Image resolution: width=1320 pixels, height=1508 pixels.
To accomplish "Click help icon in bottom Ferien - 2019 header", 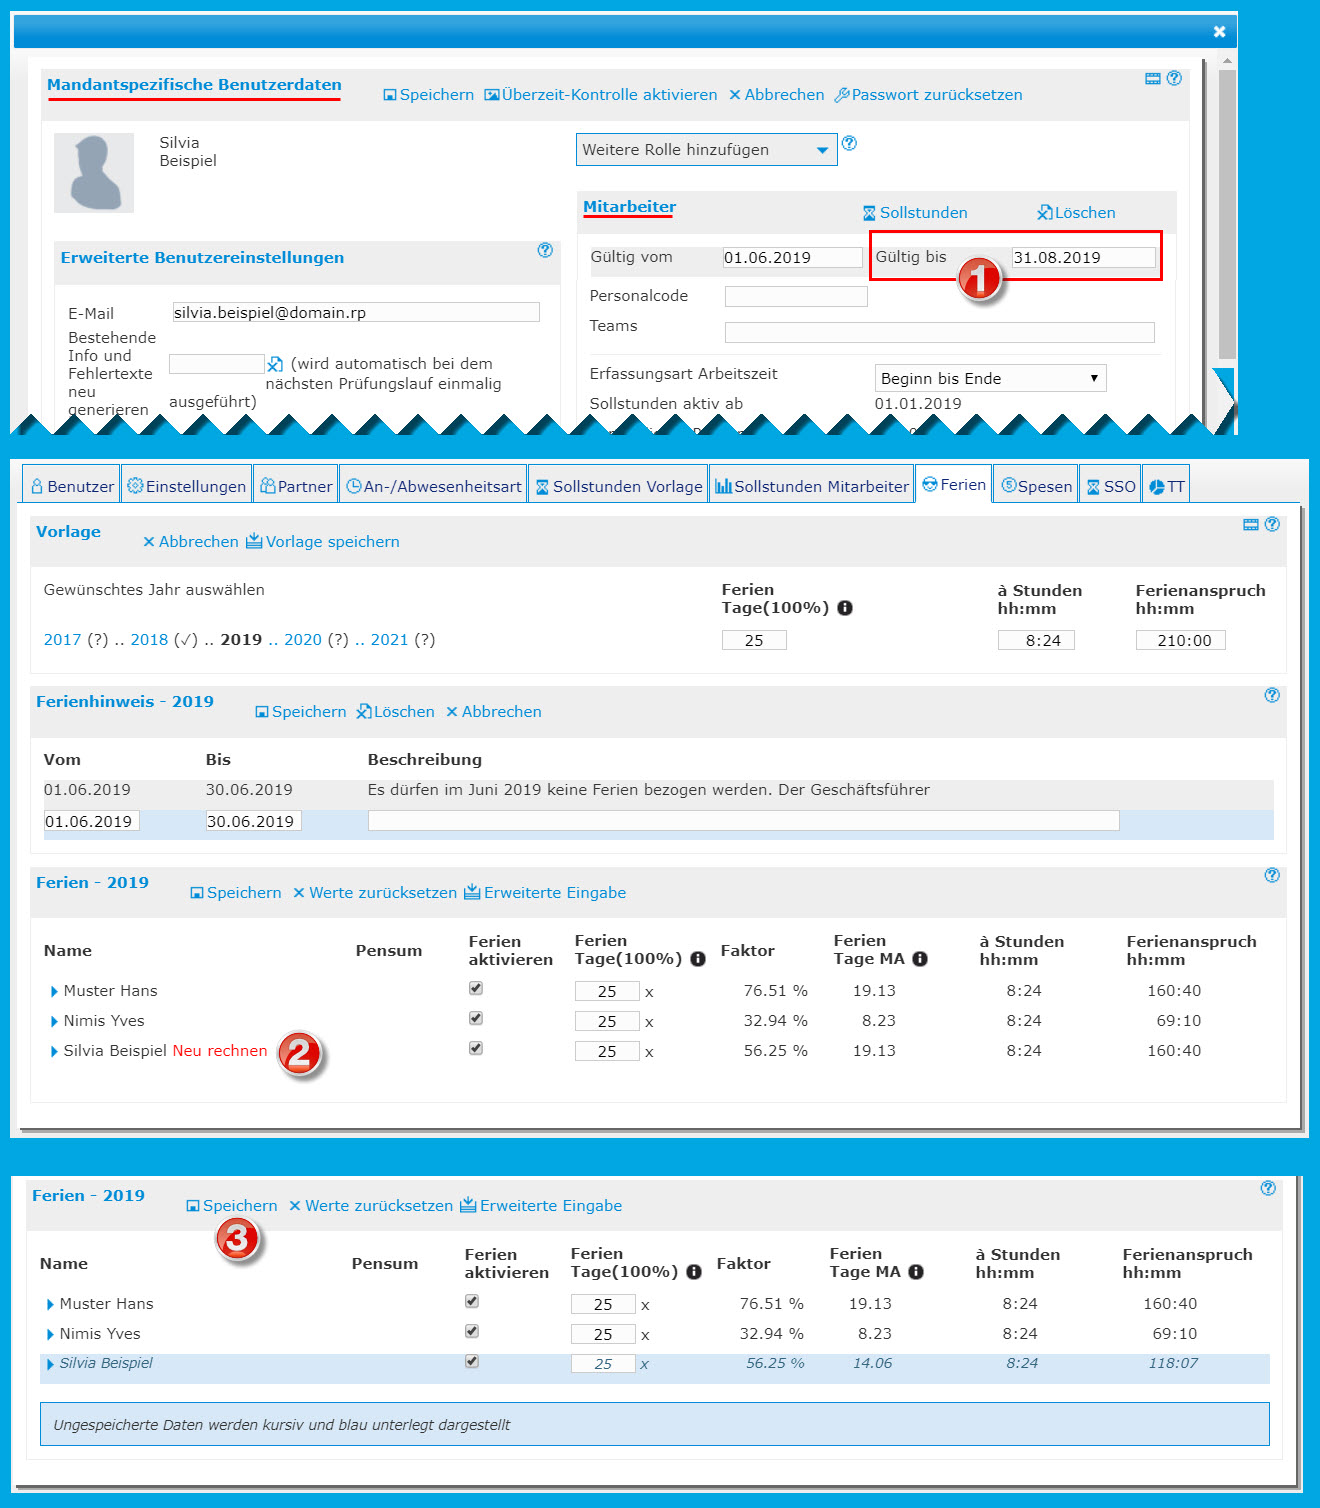I will click(x=1268, y=1188).
